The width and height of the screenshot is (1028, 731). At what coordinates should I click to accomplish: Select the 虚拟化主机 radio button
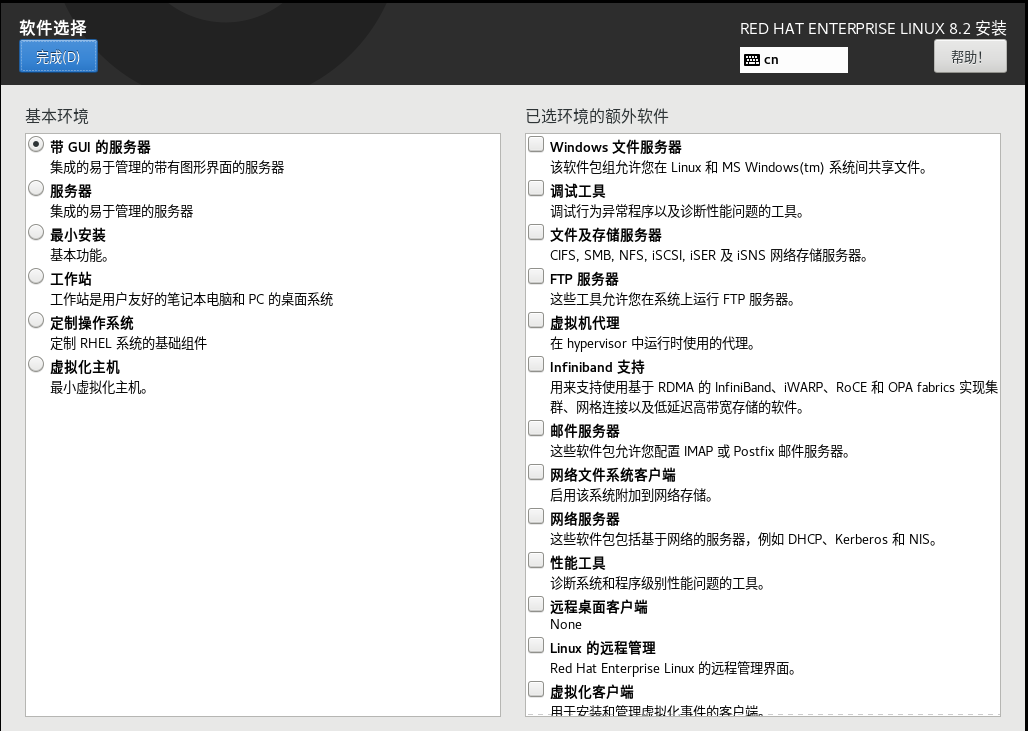pos(36,364)
